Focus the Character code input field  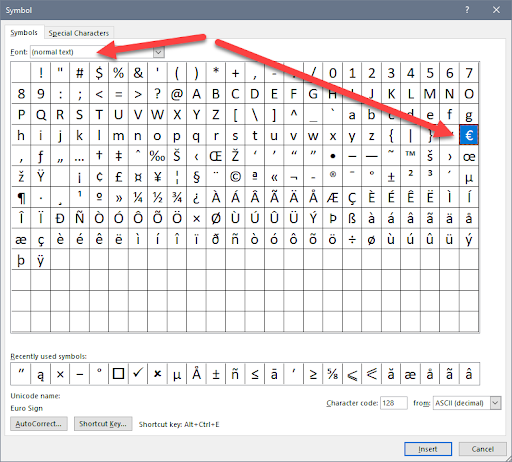394,403
